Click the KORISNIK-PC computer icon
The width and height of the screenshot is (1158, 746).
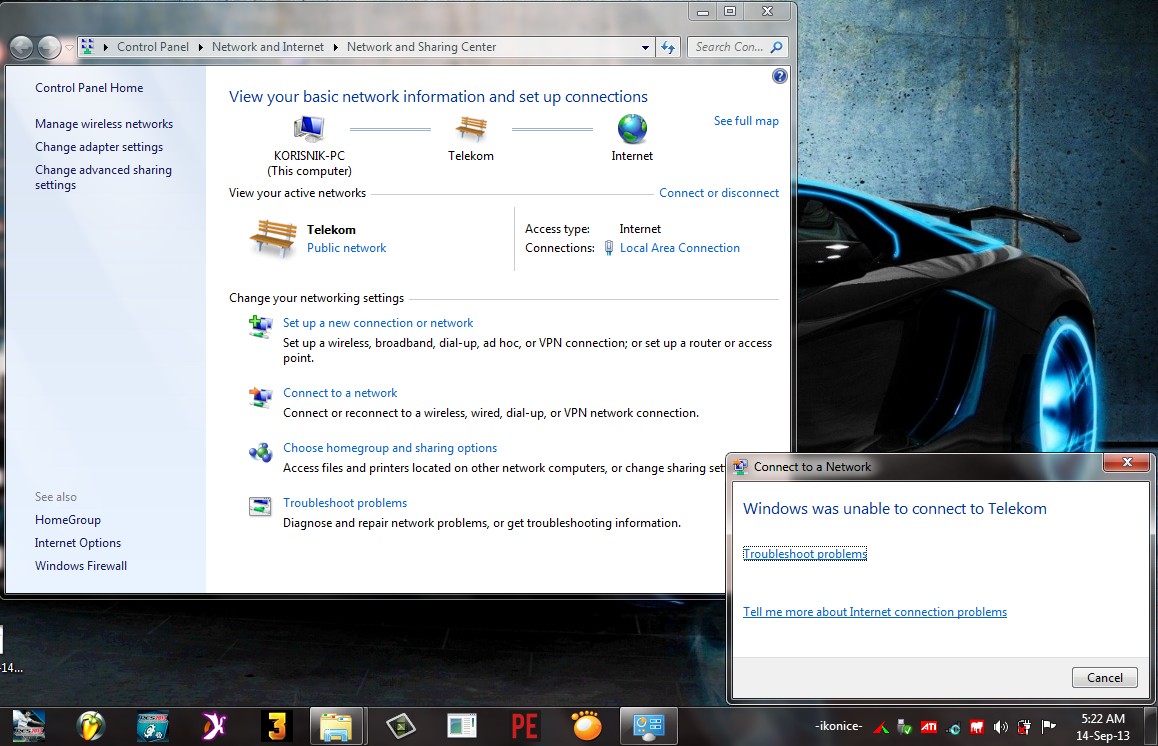(309, 128)
